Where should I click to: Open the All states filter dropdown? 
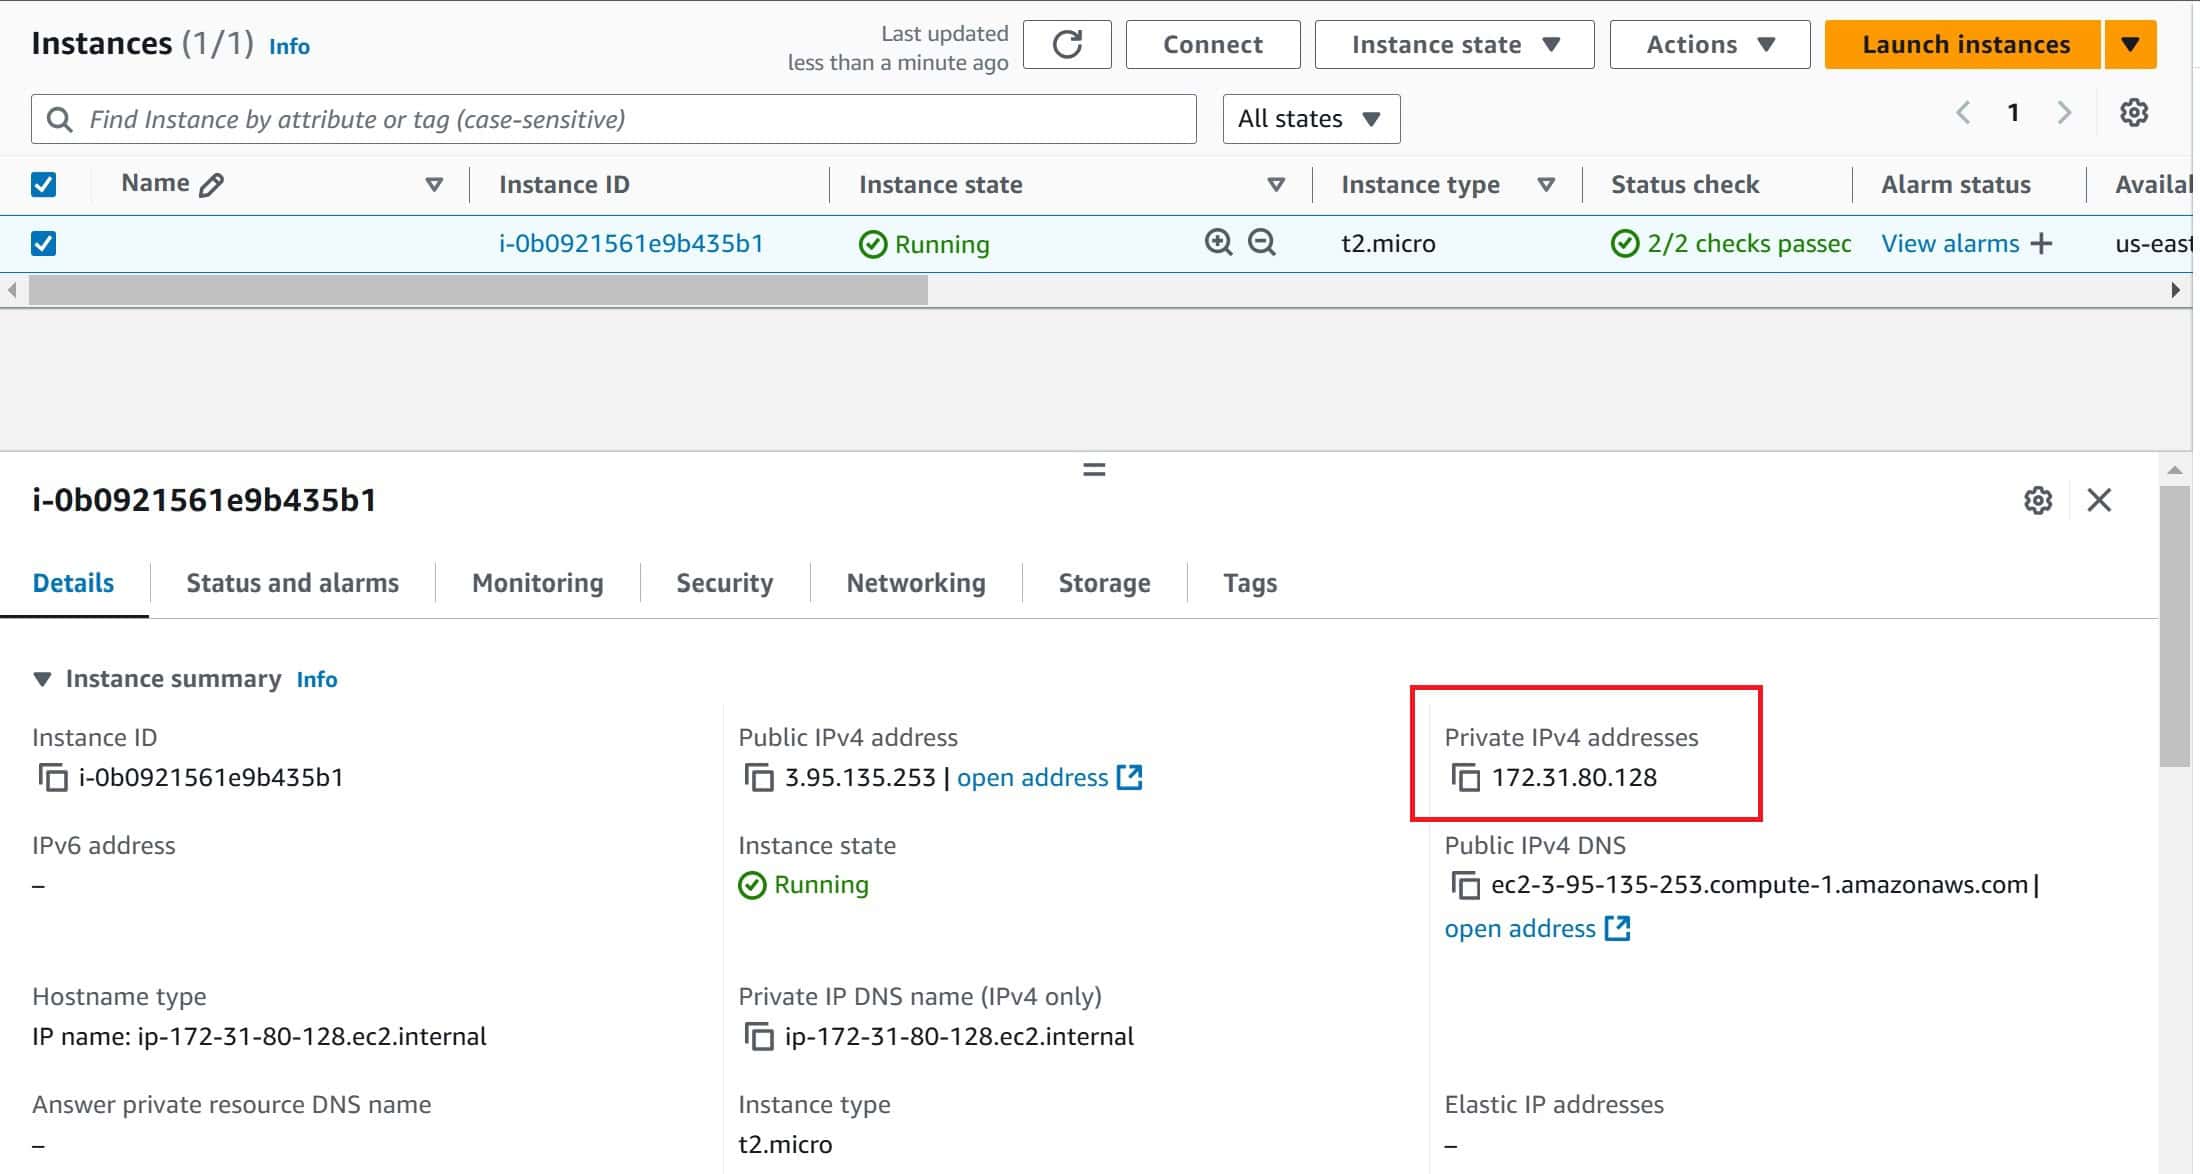tap(1310, 118)
